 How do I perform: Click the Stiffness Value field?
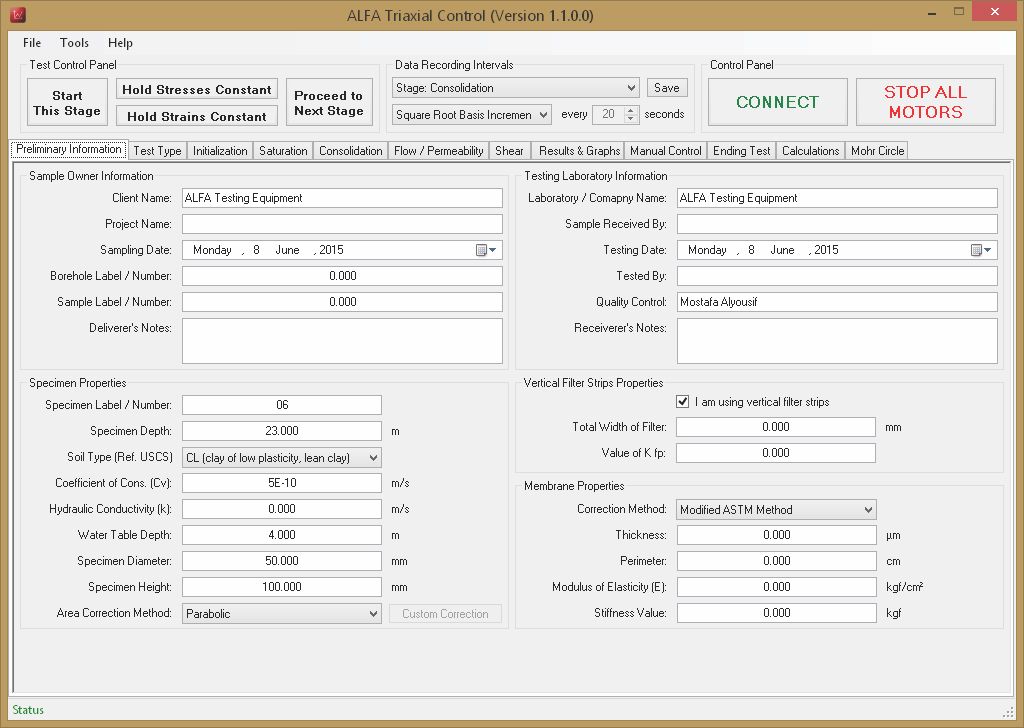[776, 612]
